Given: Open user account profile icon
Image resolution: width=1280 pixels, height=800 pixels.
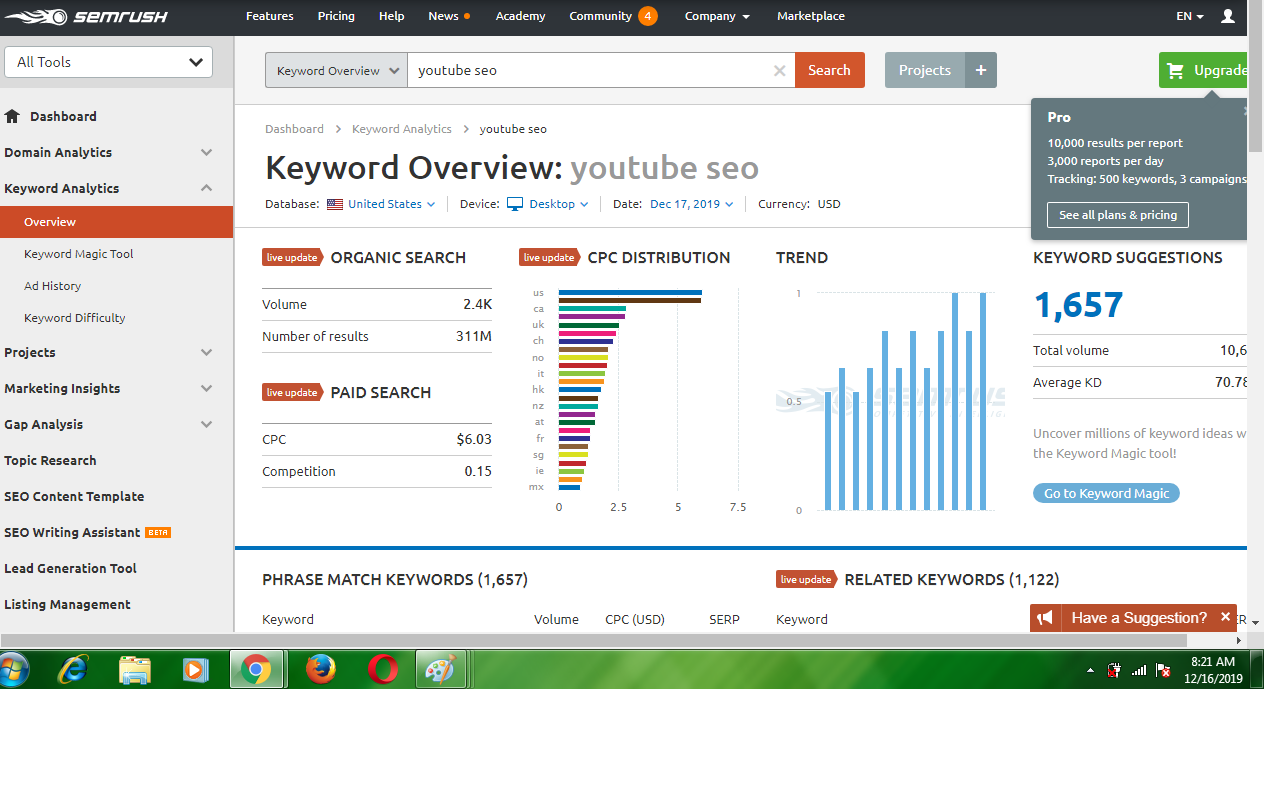Looking at the screenshot, I should [x=1228, y=16].
